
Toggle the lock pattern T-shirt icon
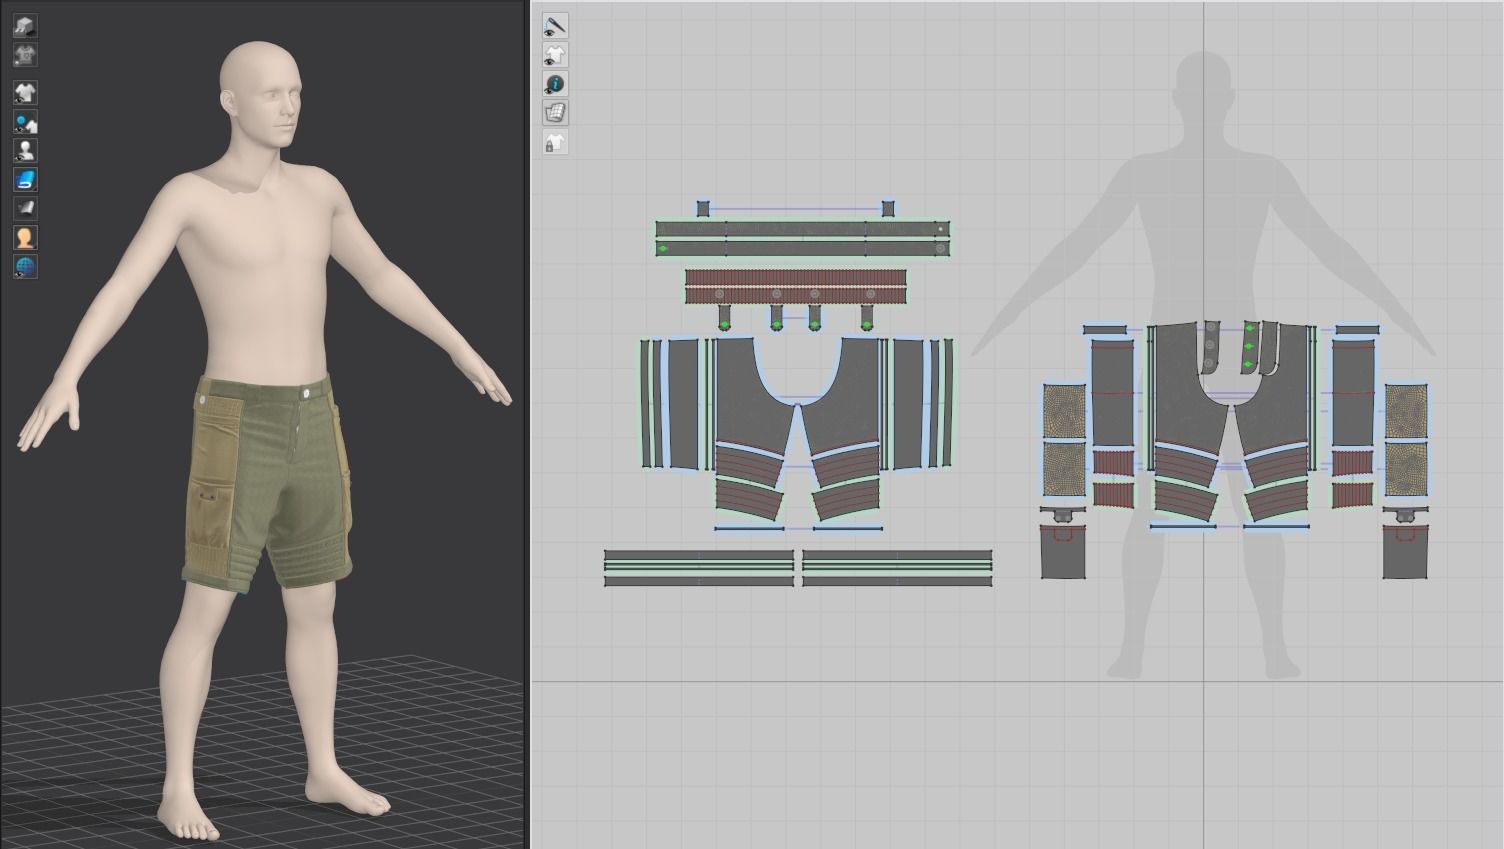point(555,142)
